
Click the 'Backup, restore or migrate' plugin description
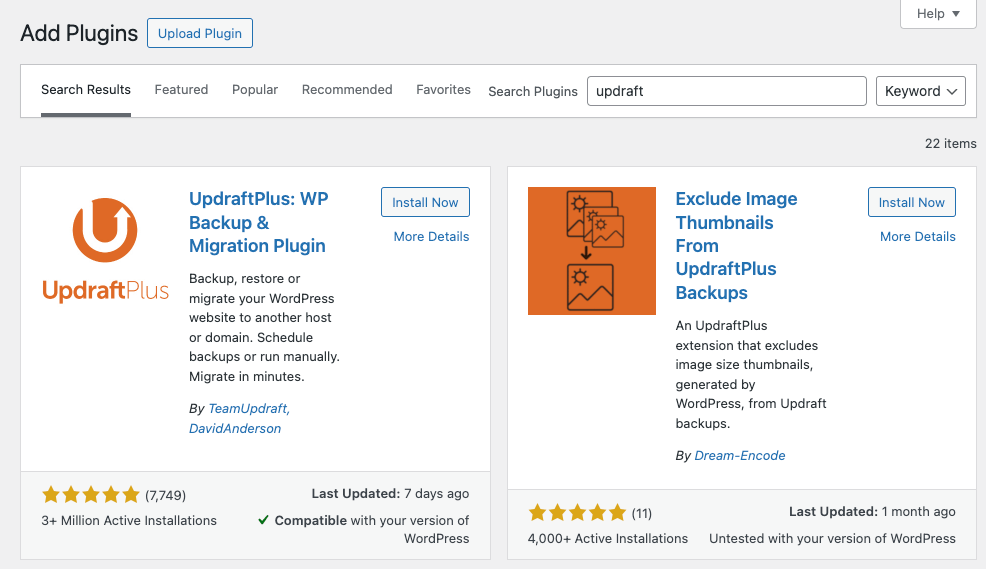coord(264,328)
